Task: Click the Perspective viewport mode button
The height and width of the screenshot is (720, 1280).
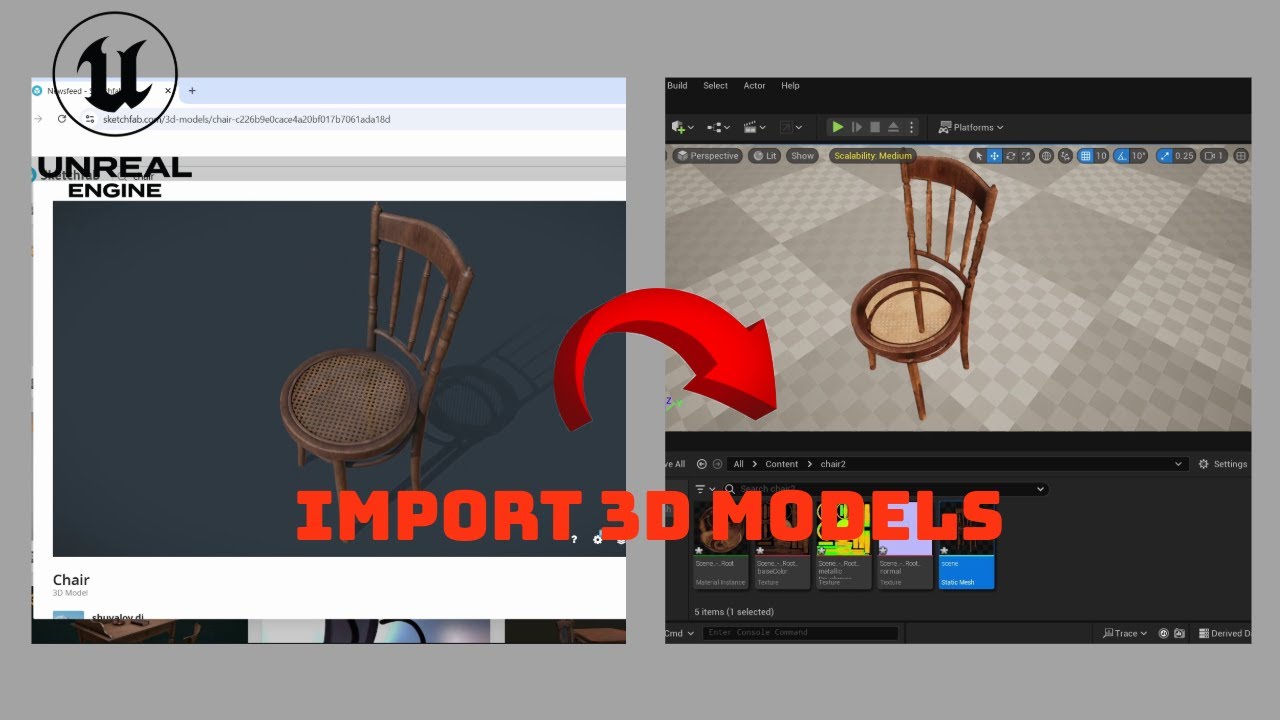Action: [707, 156]
